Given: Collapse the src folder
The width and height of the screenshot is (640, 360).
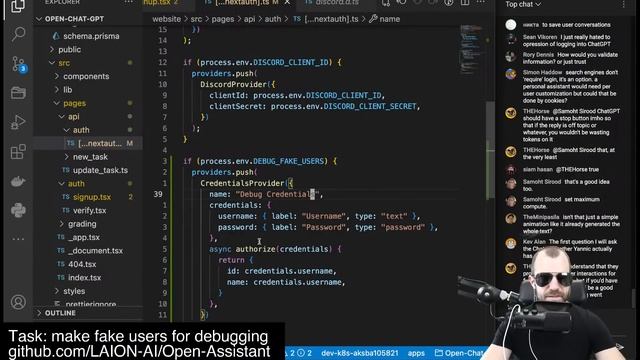Looking at the screenshot, I should [52, 63].
